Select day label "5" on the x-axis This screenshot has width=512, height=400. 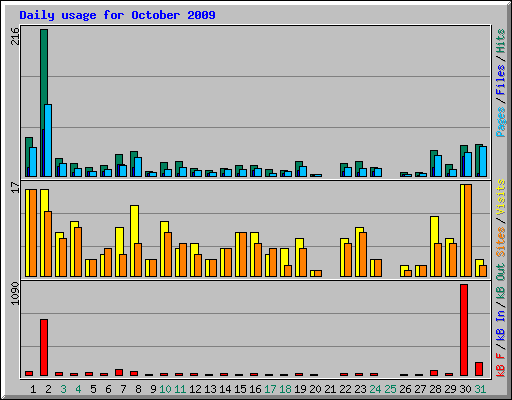point(93,389)
